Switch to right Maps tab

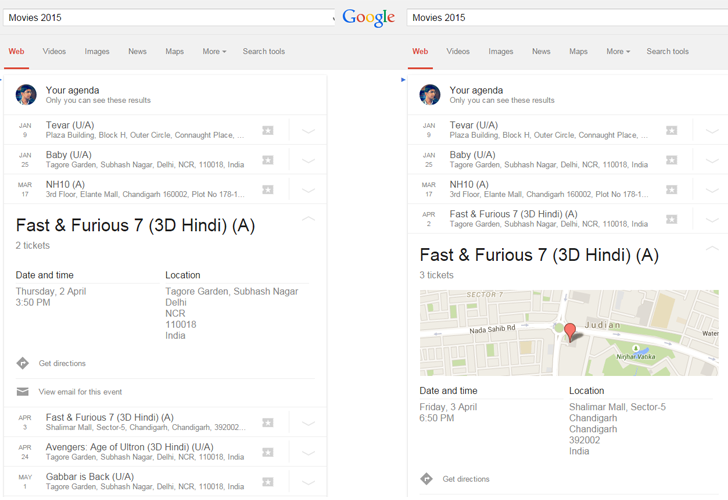578,52
